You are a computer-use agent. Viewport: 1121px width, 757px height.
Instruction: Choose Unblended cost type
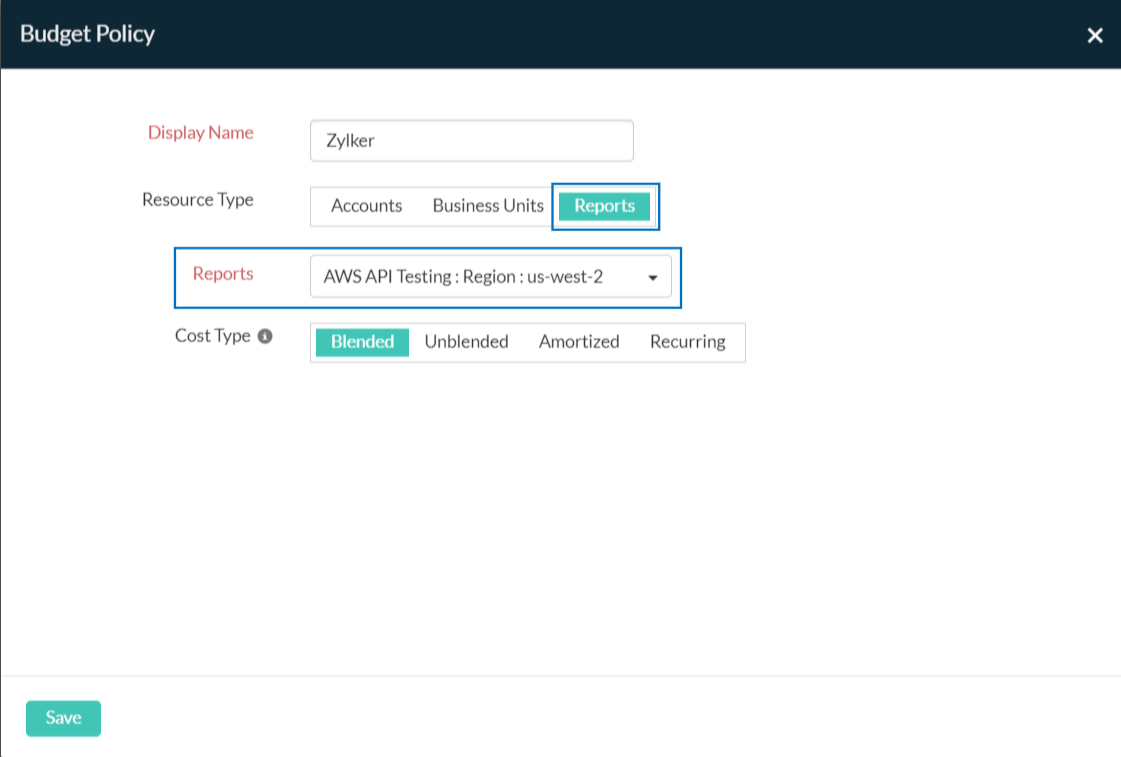tap(466, 342)
